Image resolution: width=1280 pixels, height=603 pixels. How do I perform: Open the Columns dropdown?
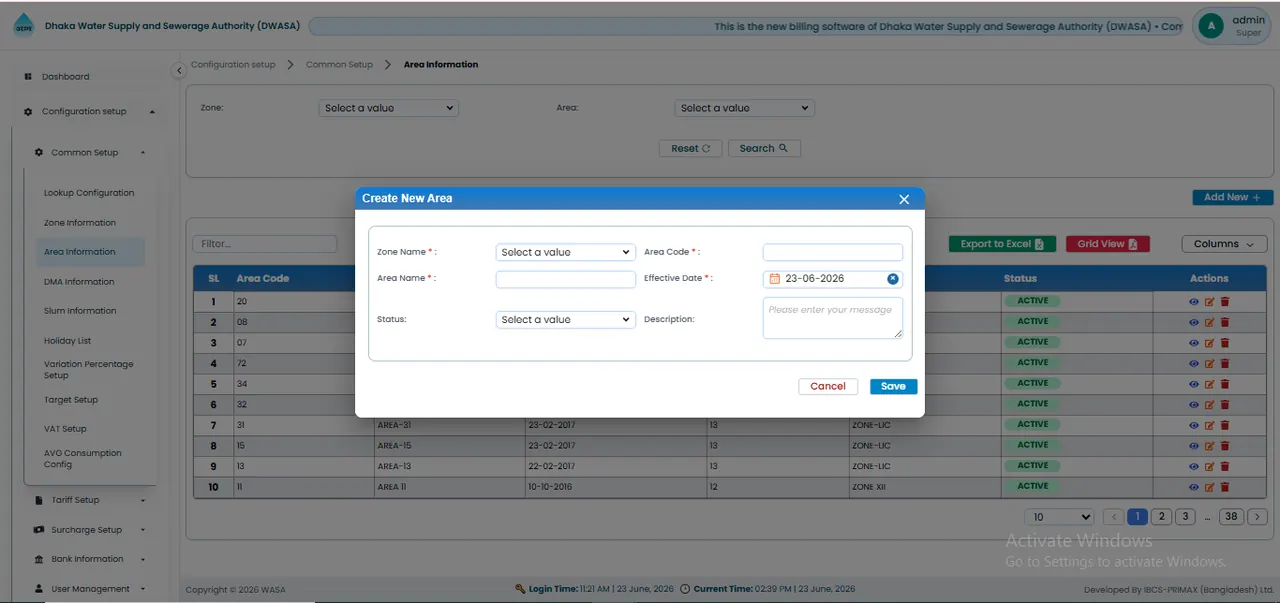(x=1224, y=244)
